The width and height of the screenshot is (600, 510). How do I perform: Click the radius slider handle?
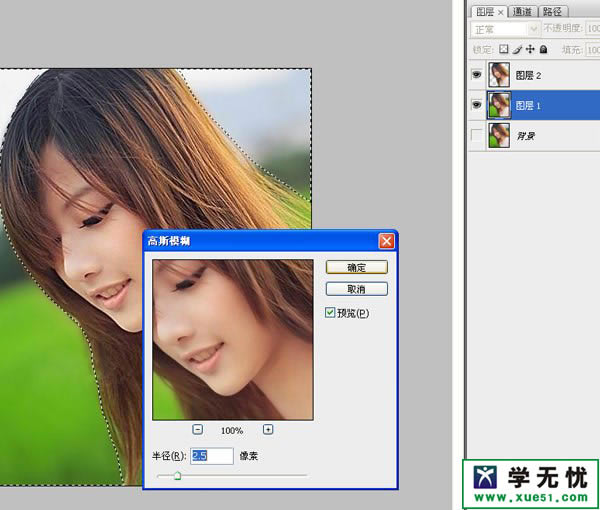tap(178, 476)
